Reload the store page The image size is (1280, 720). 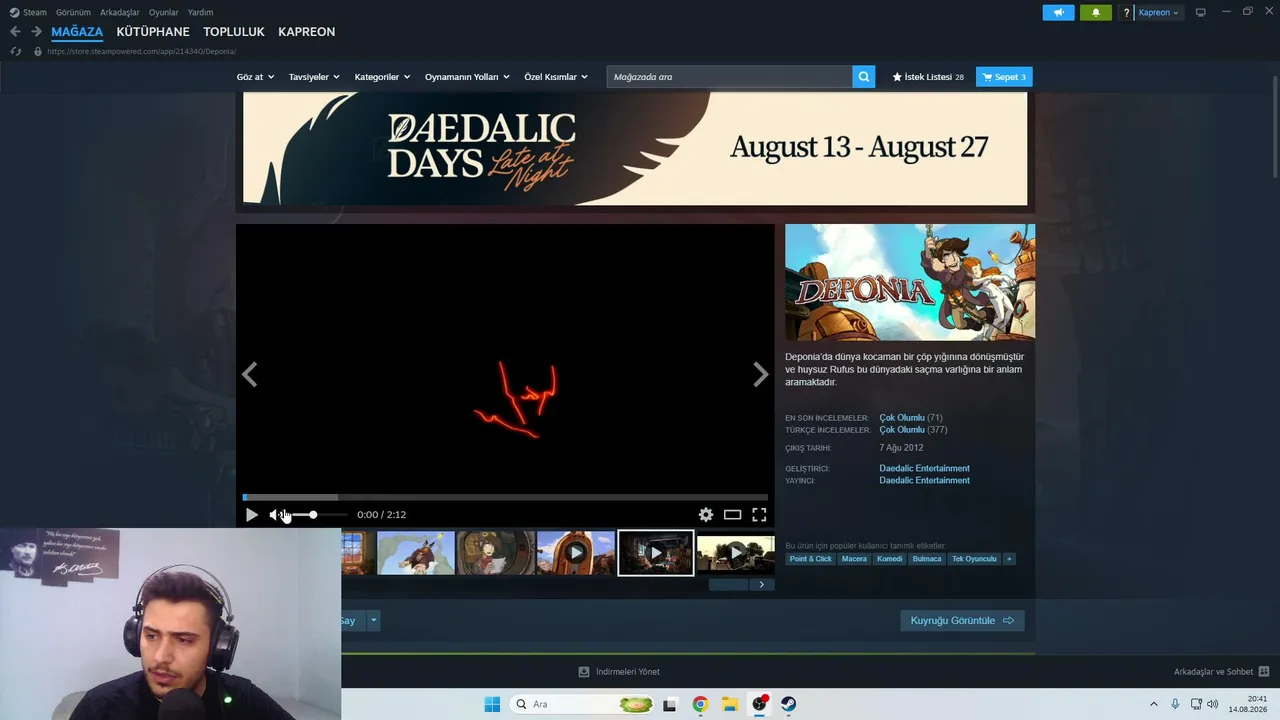[15, 51]
